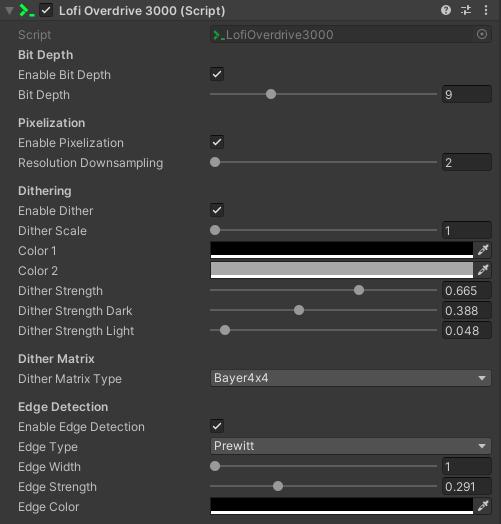501x524 pixels.
Task: Open the Edge Color black swatch
Action: point(342,506)
